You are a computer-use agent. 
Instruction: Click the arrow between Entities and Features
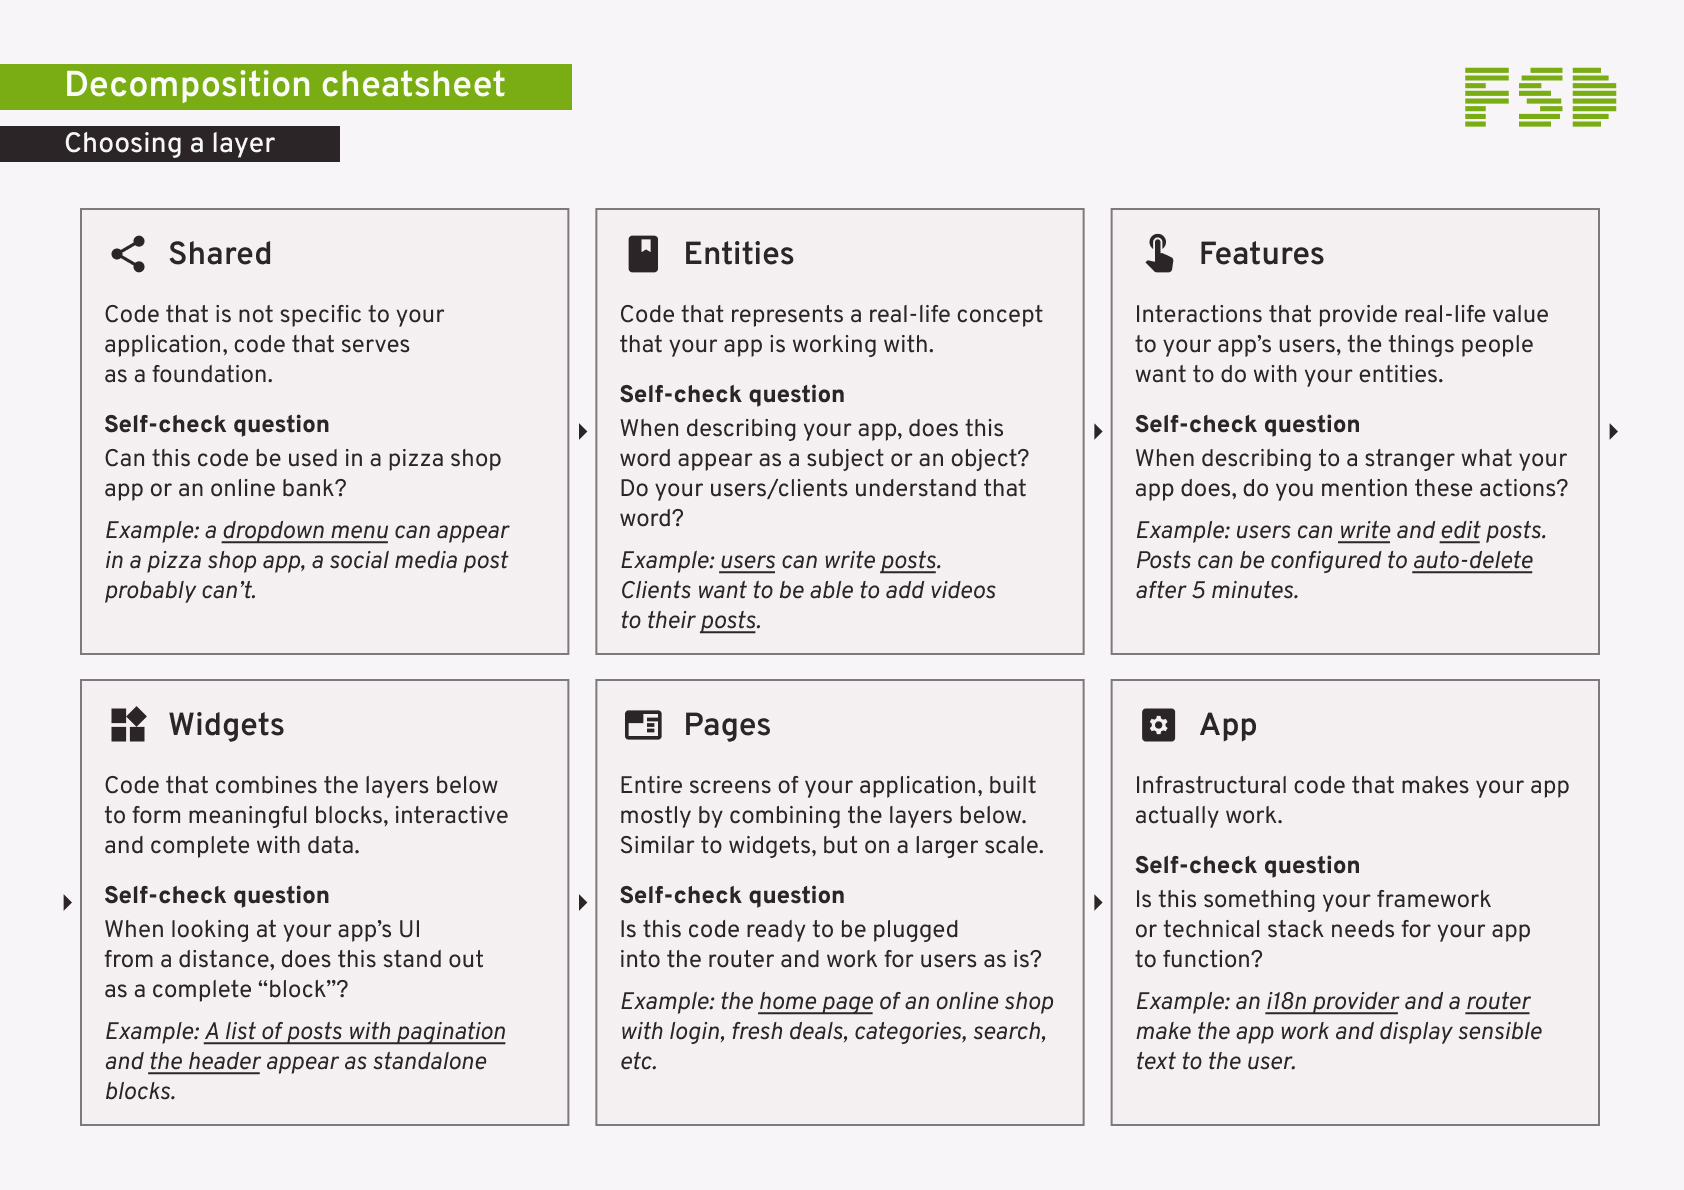pyautogui.click(x=1098, y=432)
